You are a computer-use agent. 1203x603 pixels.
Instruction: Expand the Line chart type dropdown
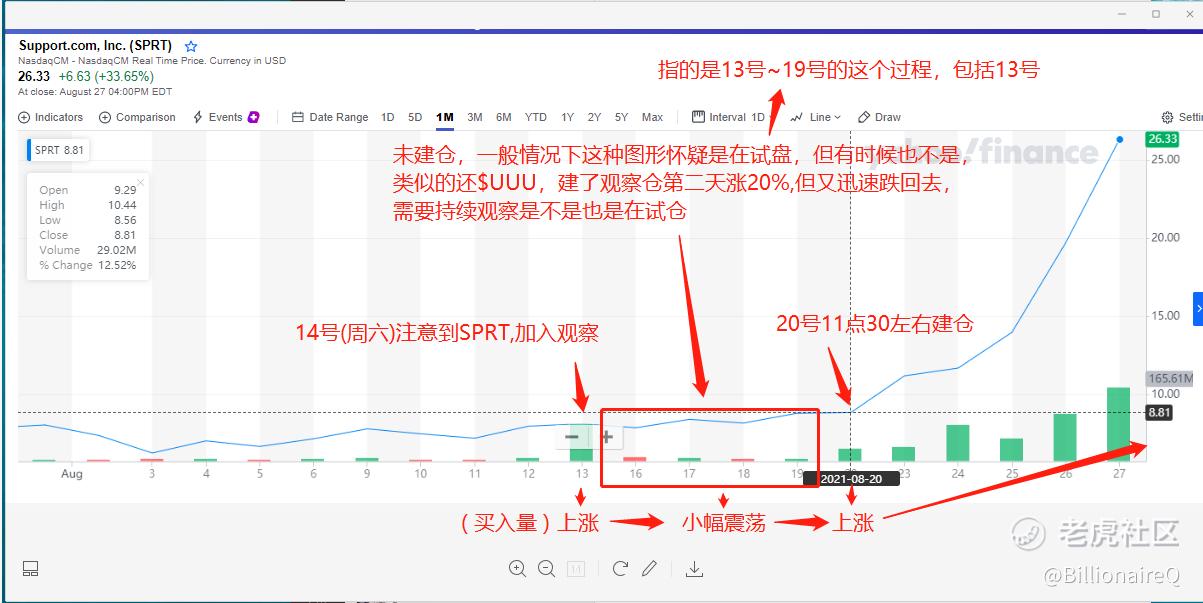816,117
